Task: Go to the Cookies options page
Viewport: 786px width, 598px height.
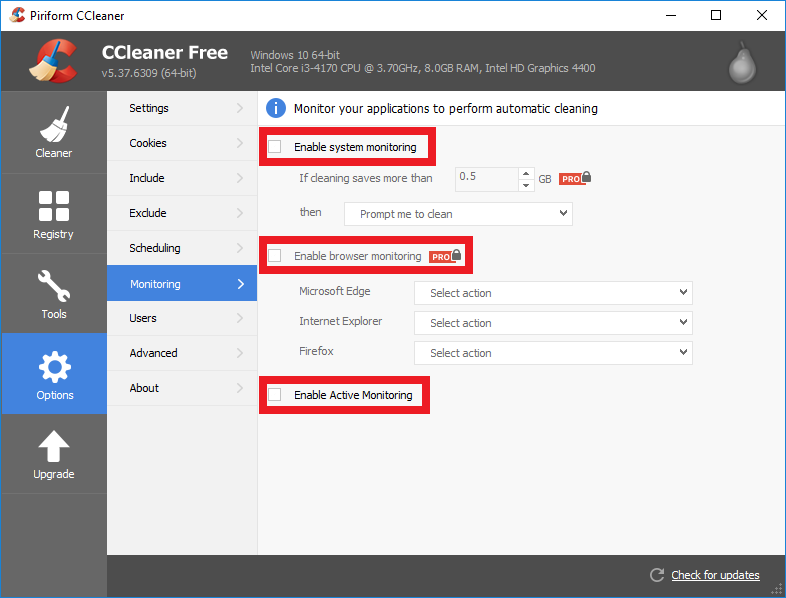Action: coord(181,143)
